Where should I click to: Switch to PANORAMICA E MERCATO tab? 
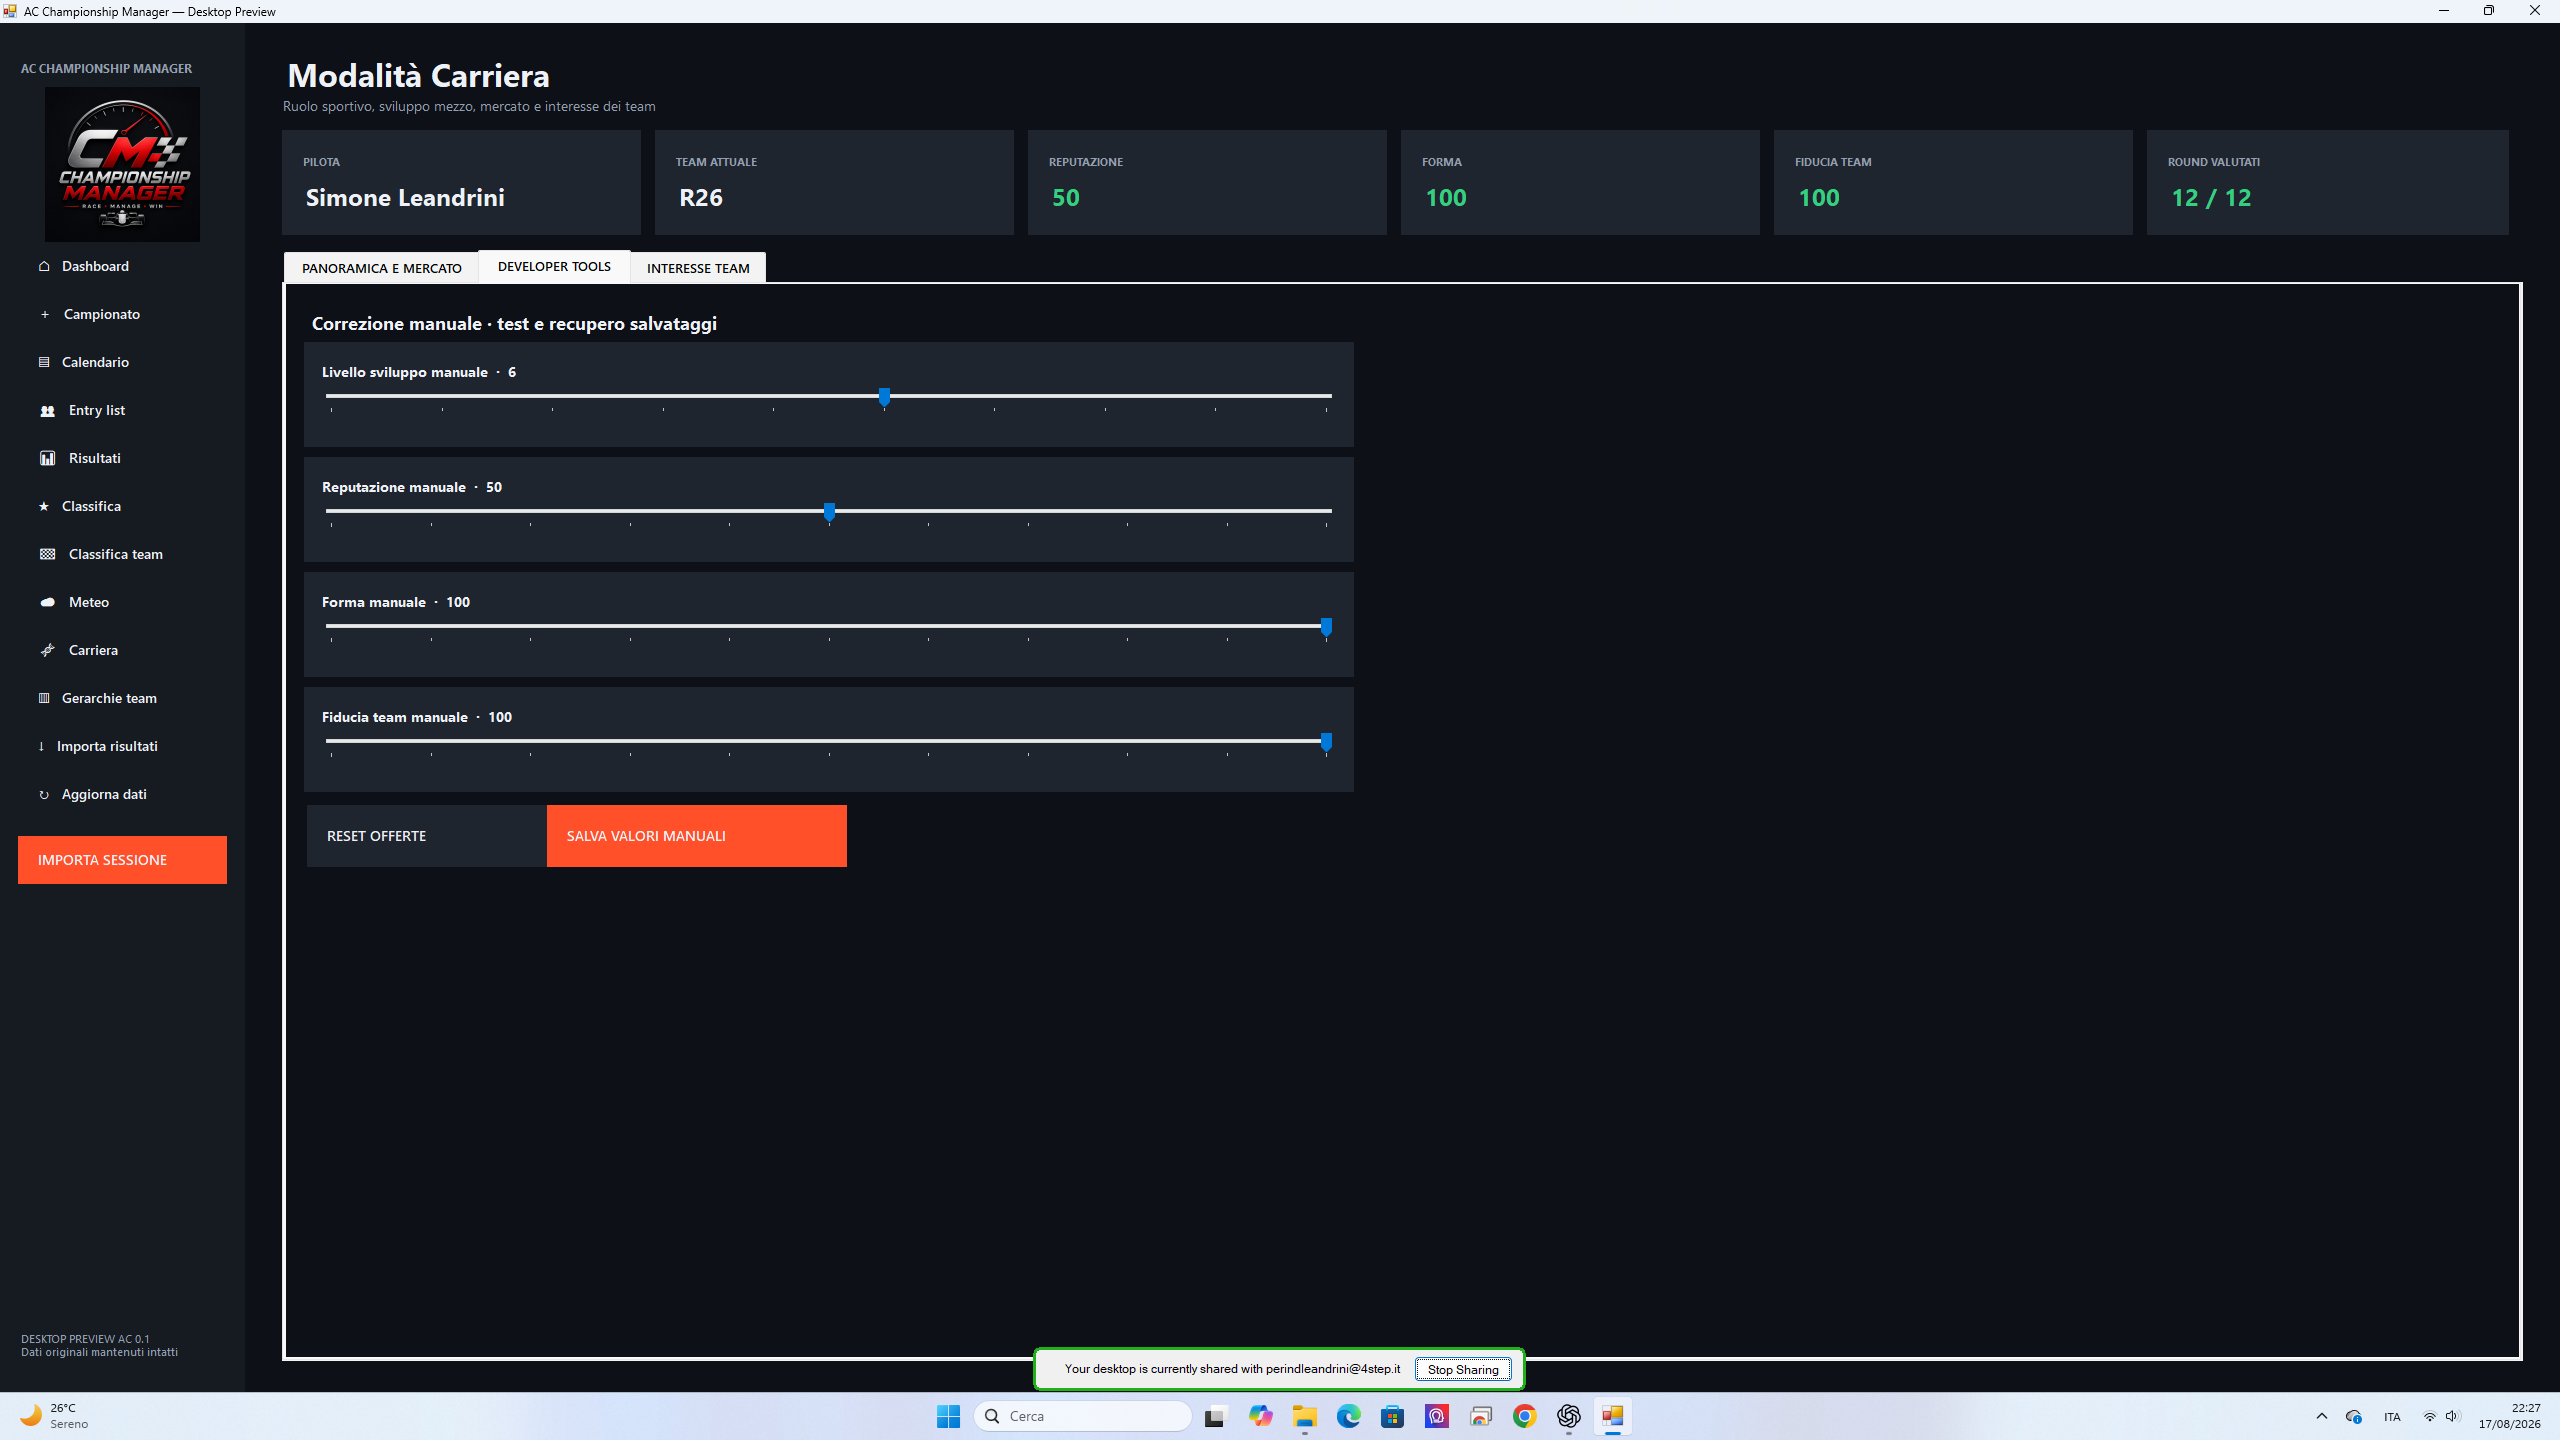tap(381, 268)
